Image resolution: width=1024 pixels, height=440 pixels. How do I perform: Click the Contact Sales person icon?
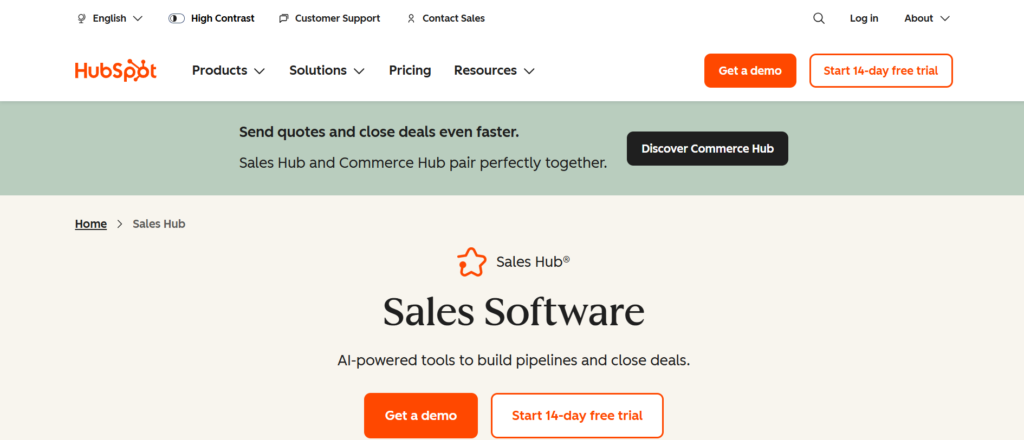click(x=411, y=18)
